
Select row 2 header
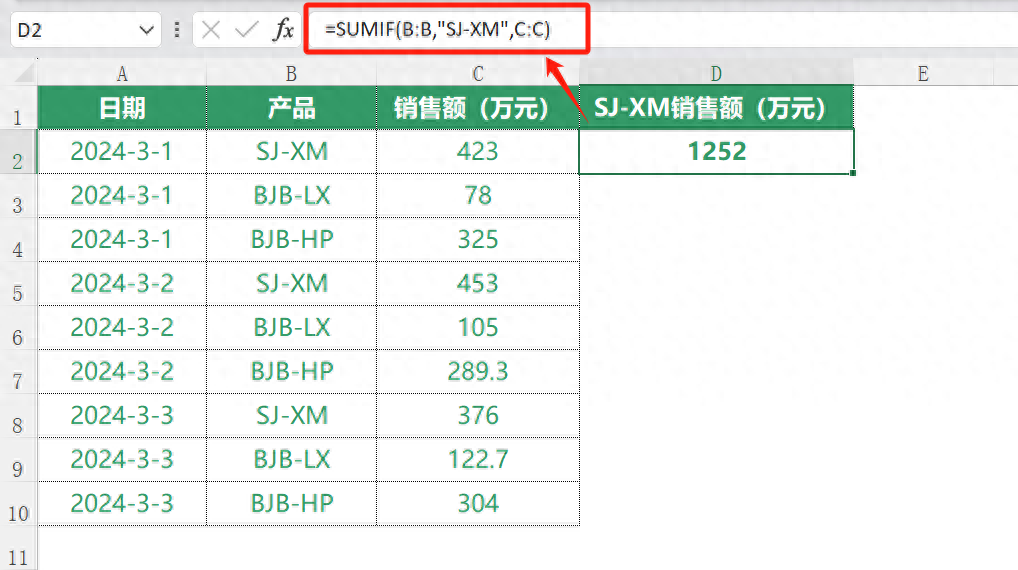click(18, 152)
